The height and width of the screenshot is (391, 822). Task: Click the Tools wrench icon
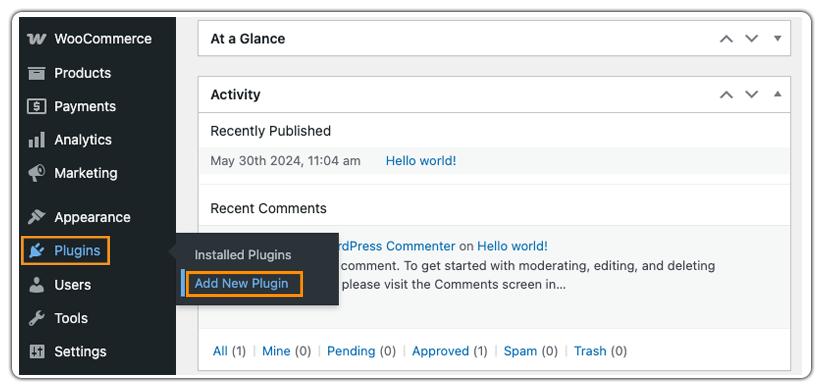coord(37,318)
